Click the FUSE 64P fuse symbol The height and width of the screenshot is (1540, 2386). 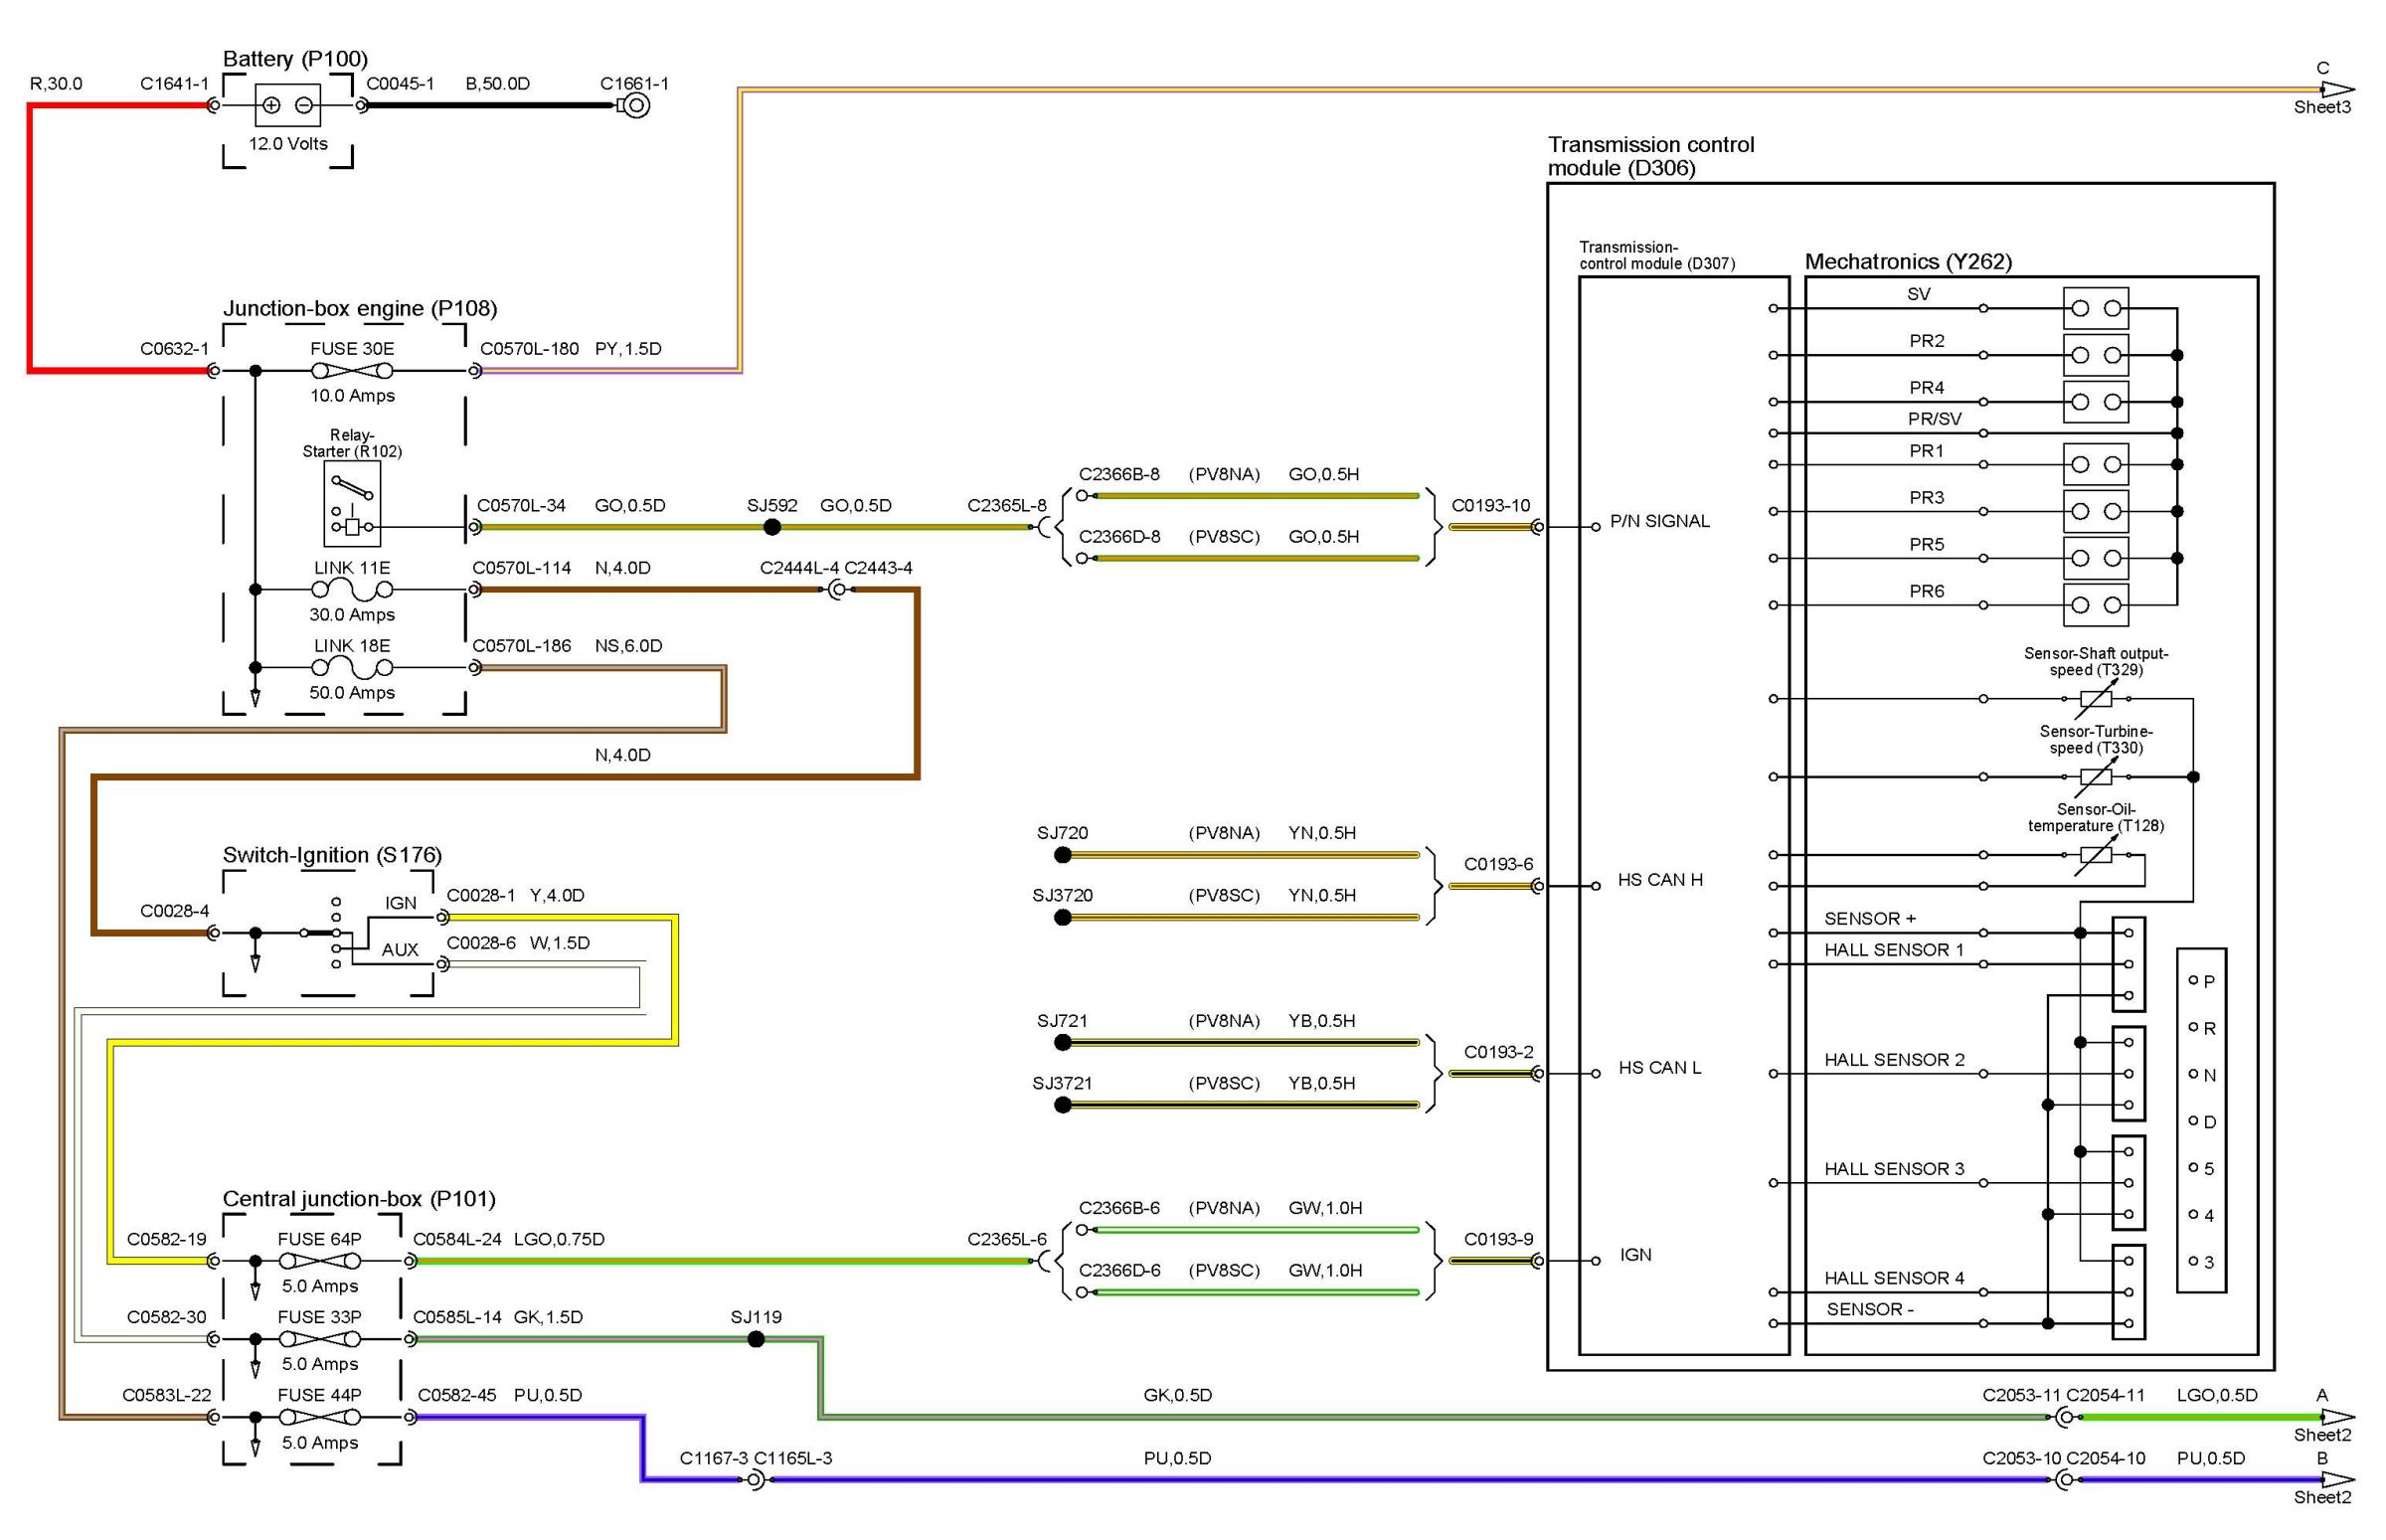pyautogui.click(x=320, y=1262)
